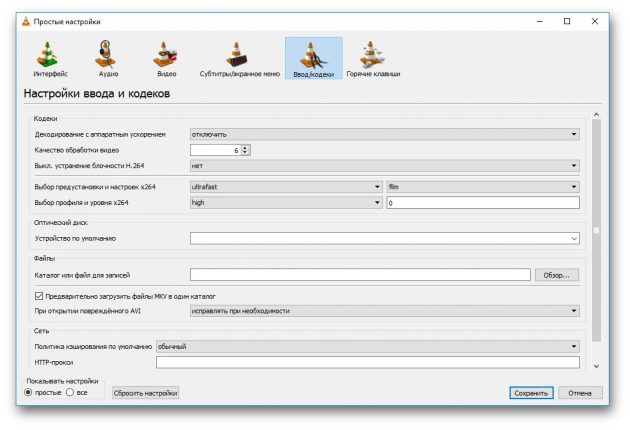This screenshot has width=630, height=430.
Task: Click the record directory or file input field
Action: [x=360, y=275]
